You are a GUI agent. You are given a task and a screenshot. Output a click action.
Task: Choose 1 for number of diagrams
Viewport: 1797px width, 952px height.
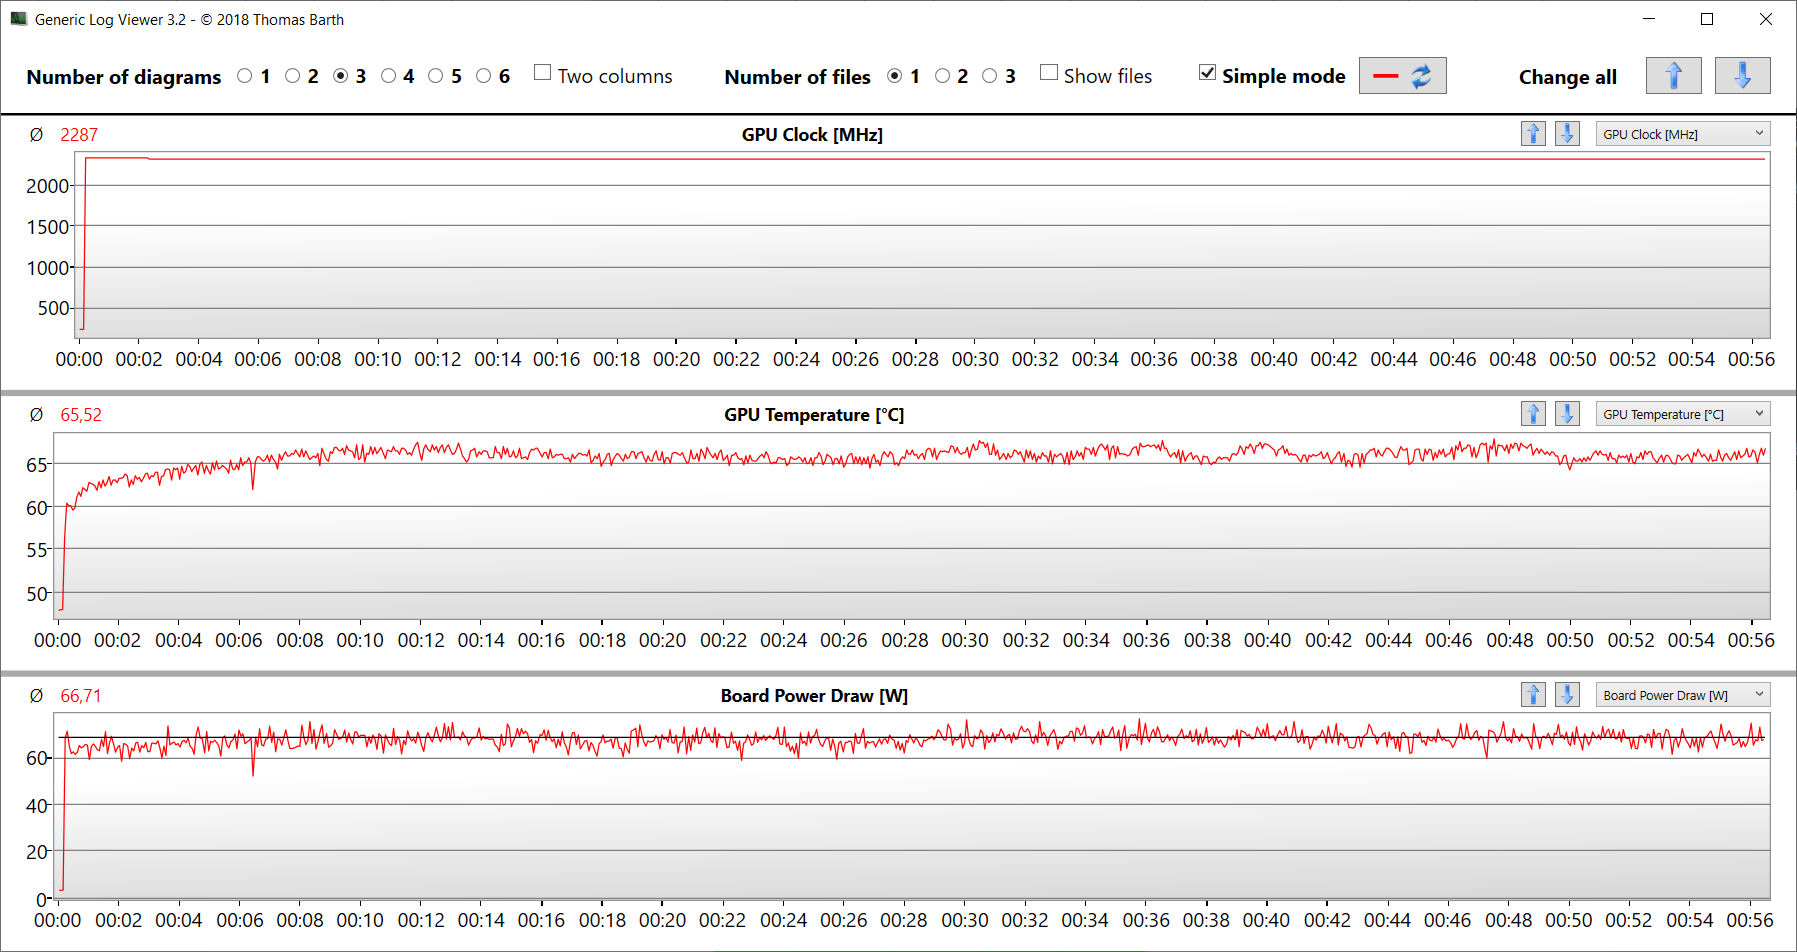pyautogui.click(x=245, y=76)
